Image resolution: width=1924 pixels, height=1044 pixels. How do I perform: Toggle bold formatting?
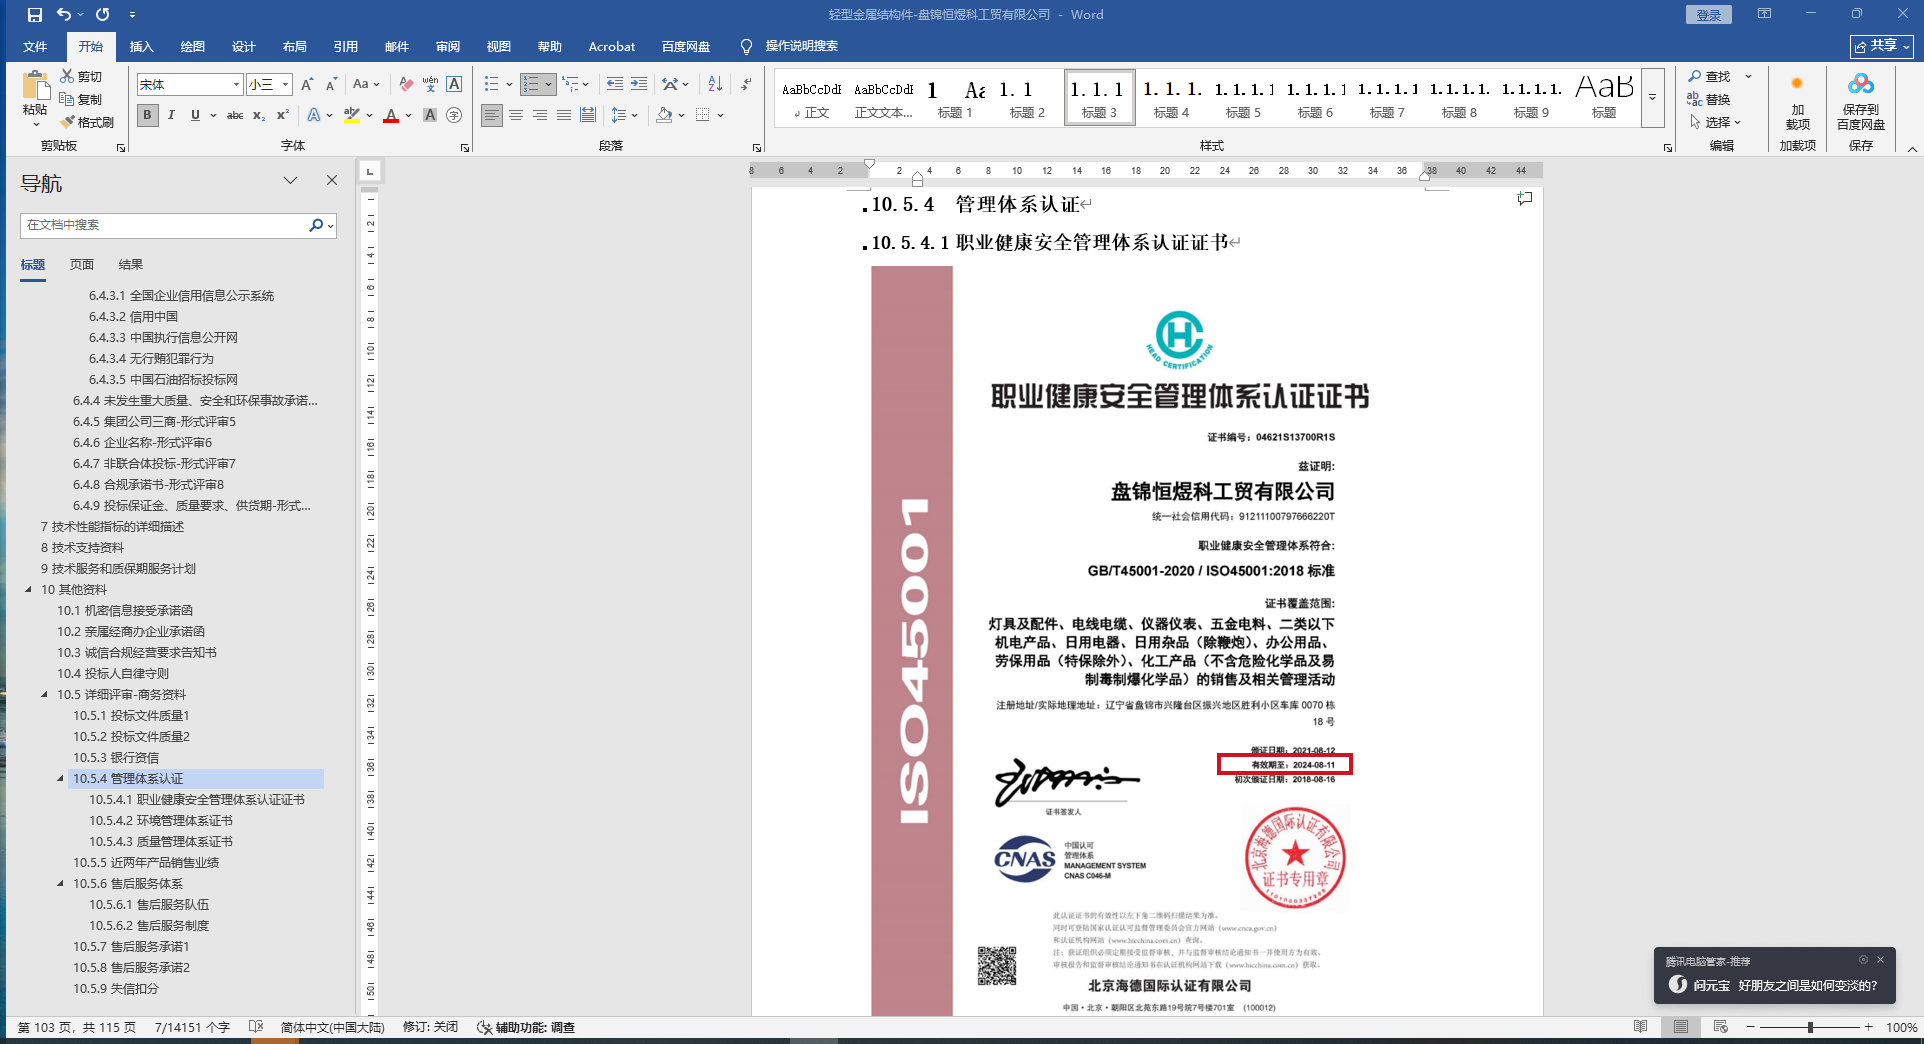pyautogui.click(x=147, y=115)
